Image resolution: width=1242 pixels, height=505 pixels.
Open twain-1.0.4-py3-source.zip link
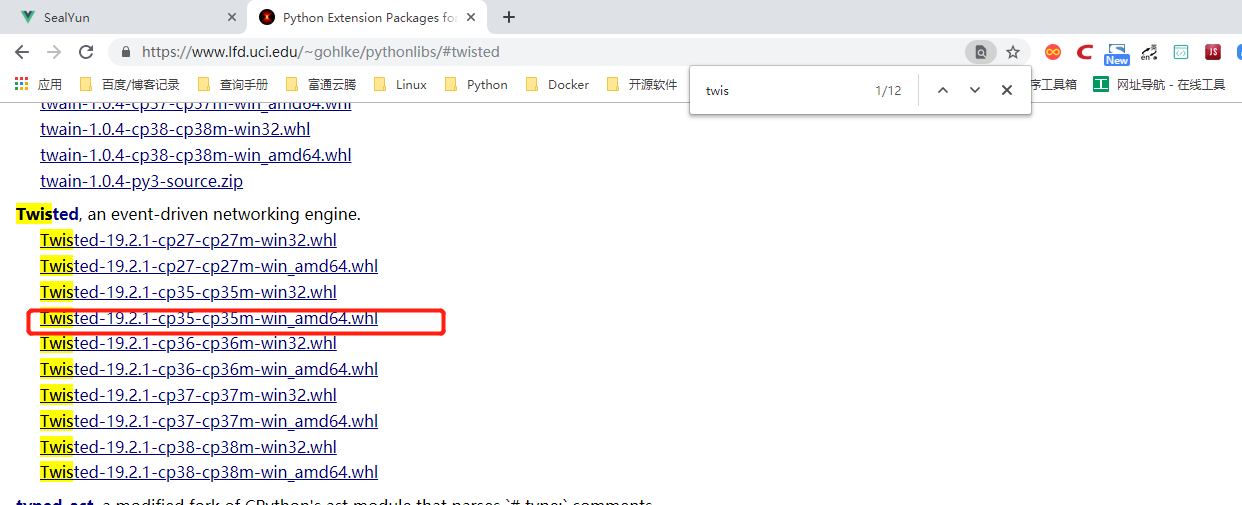click(141, 181)
